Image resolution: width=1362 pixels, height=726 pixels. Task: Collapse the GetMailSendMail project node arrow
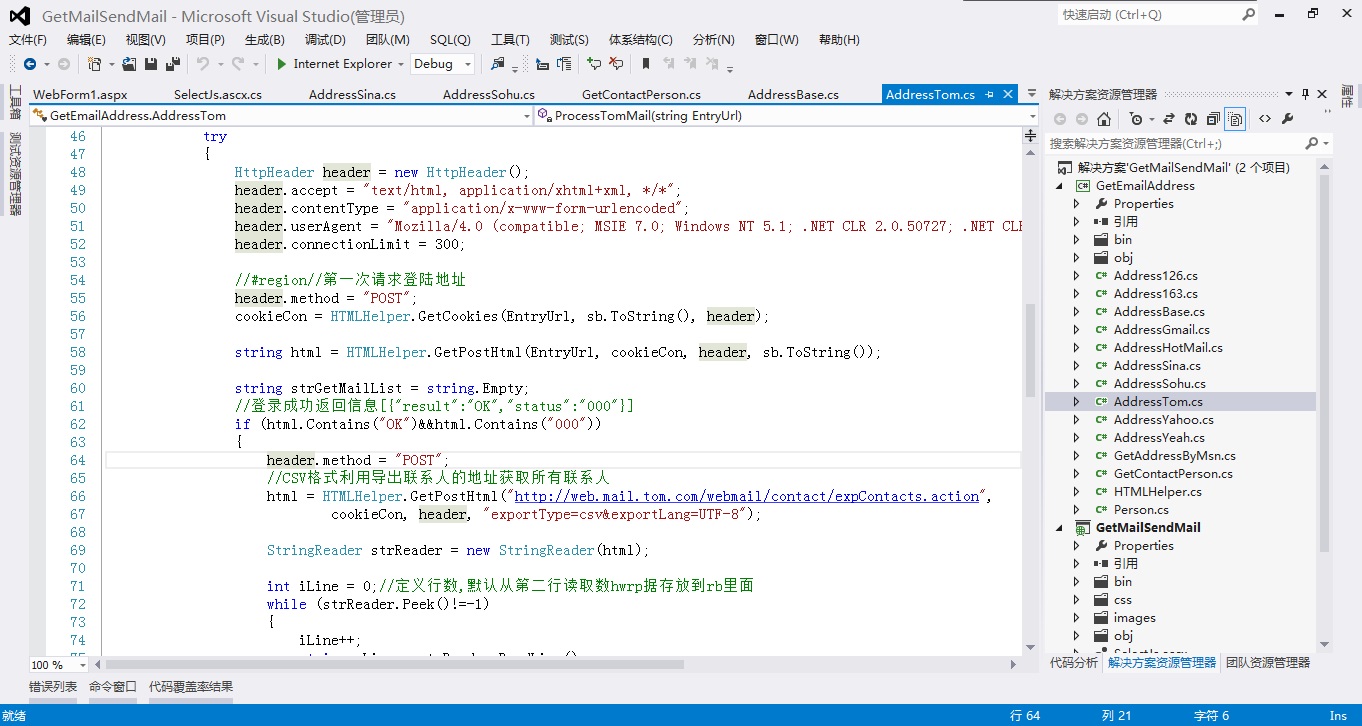point(1058,528)
